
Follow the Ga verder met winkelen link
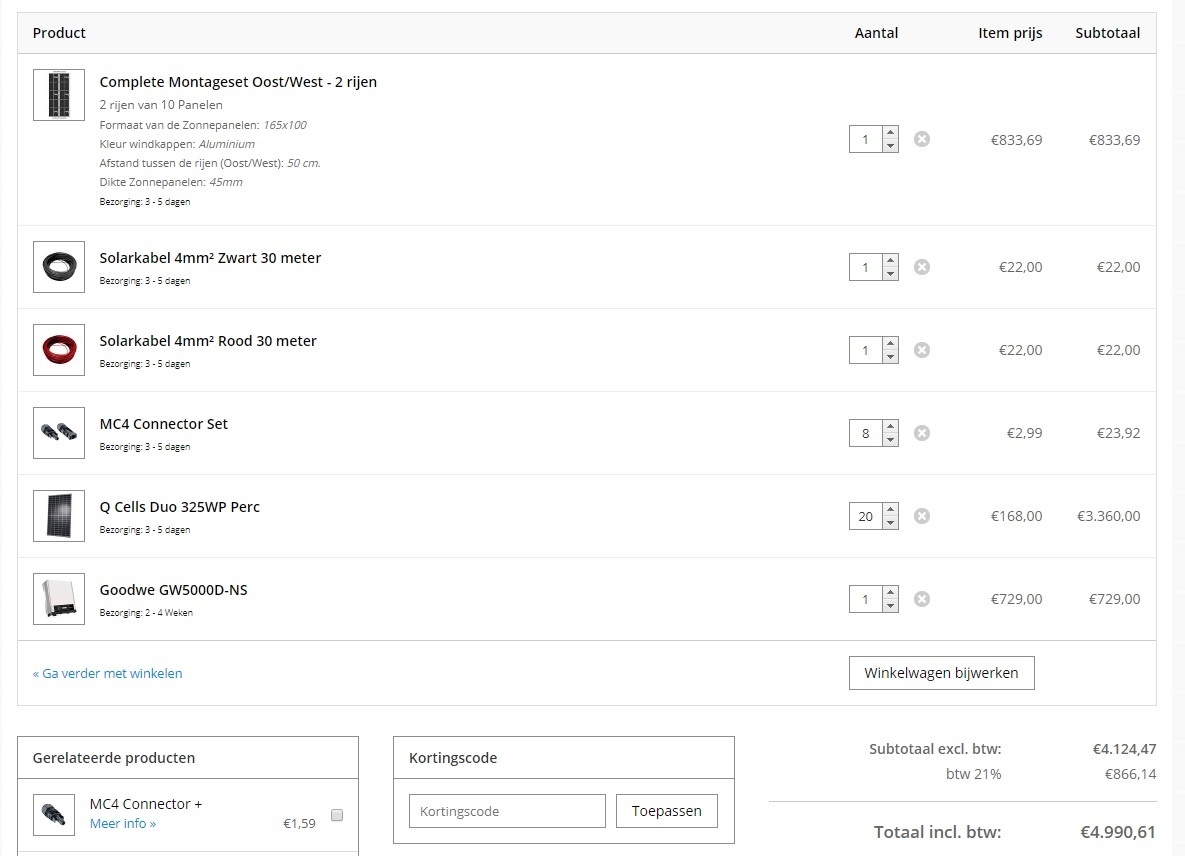pos(108,673)
